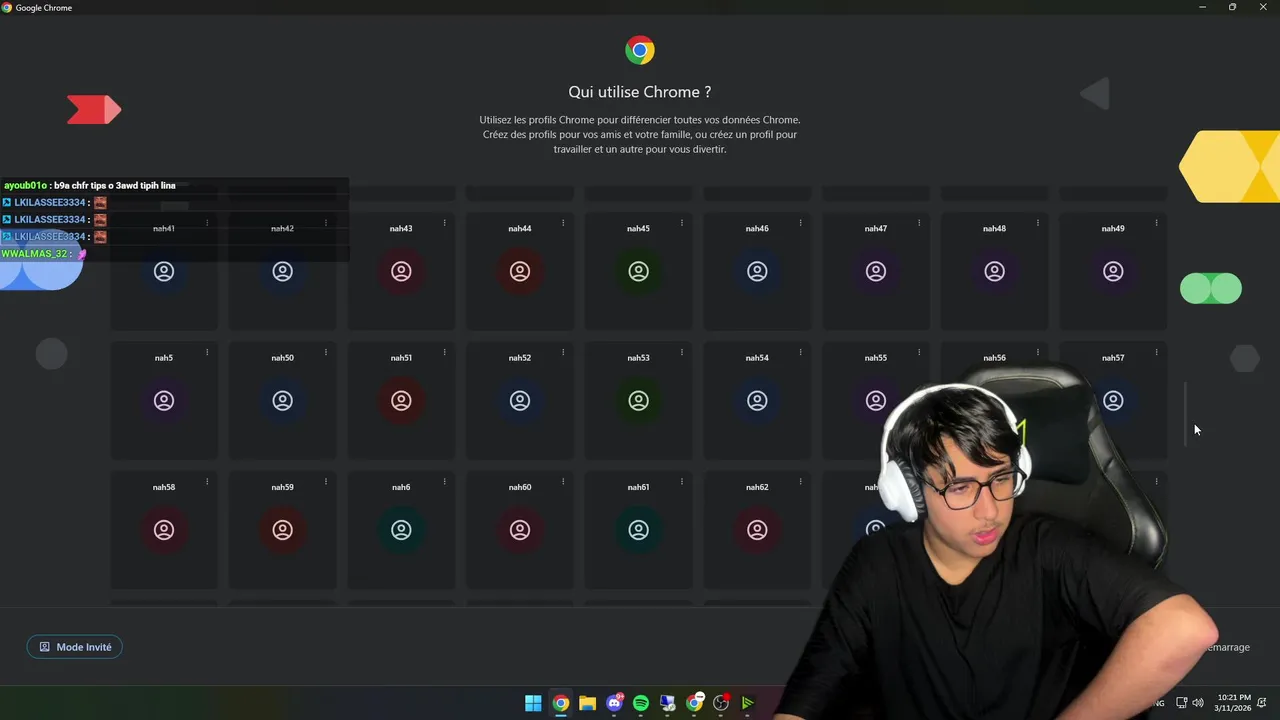Expand options menu for nah62 profile
Screen dimensions: 1280x720
point(800,482)
